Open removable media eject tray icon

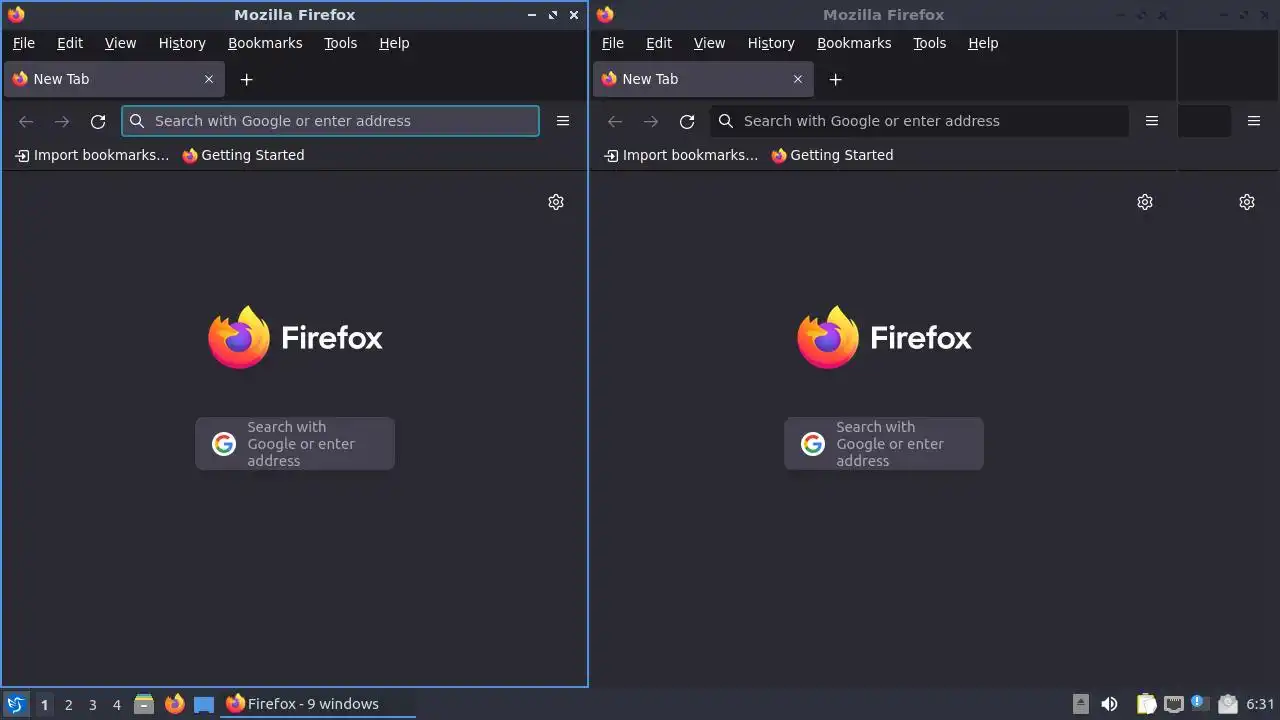1081,704
